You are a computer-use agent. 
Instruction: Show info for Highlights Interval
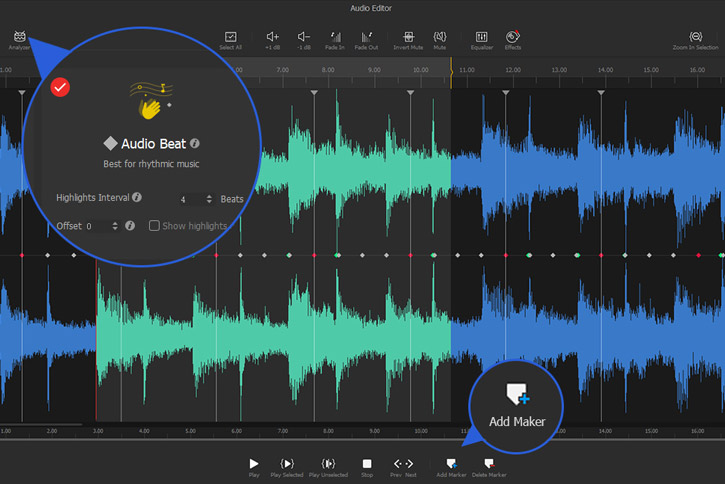(137, 198)
